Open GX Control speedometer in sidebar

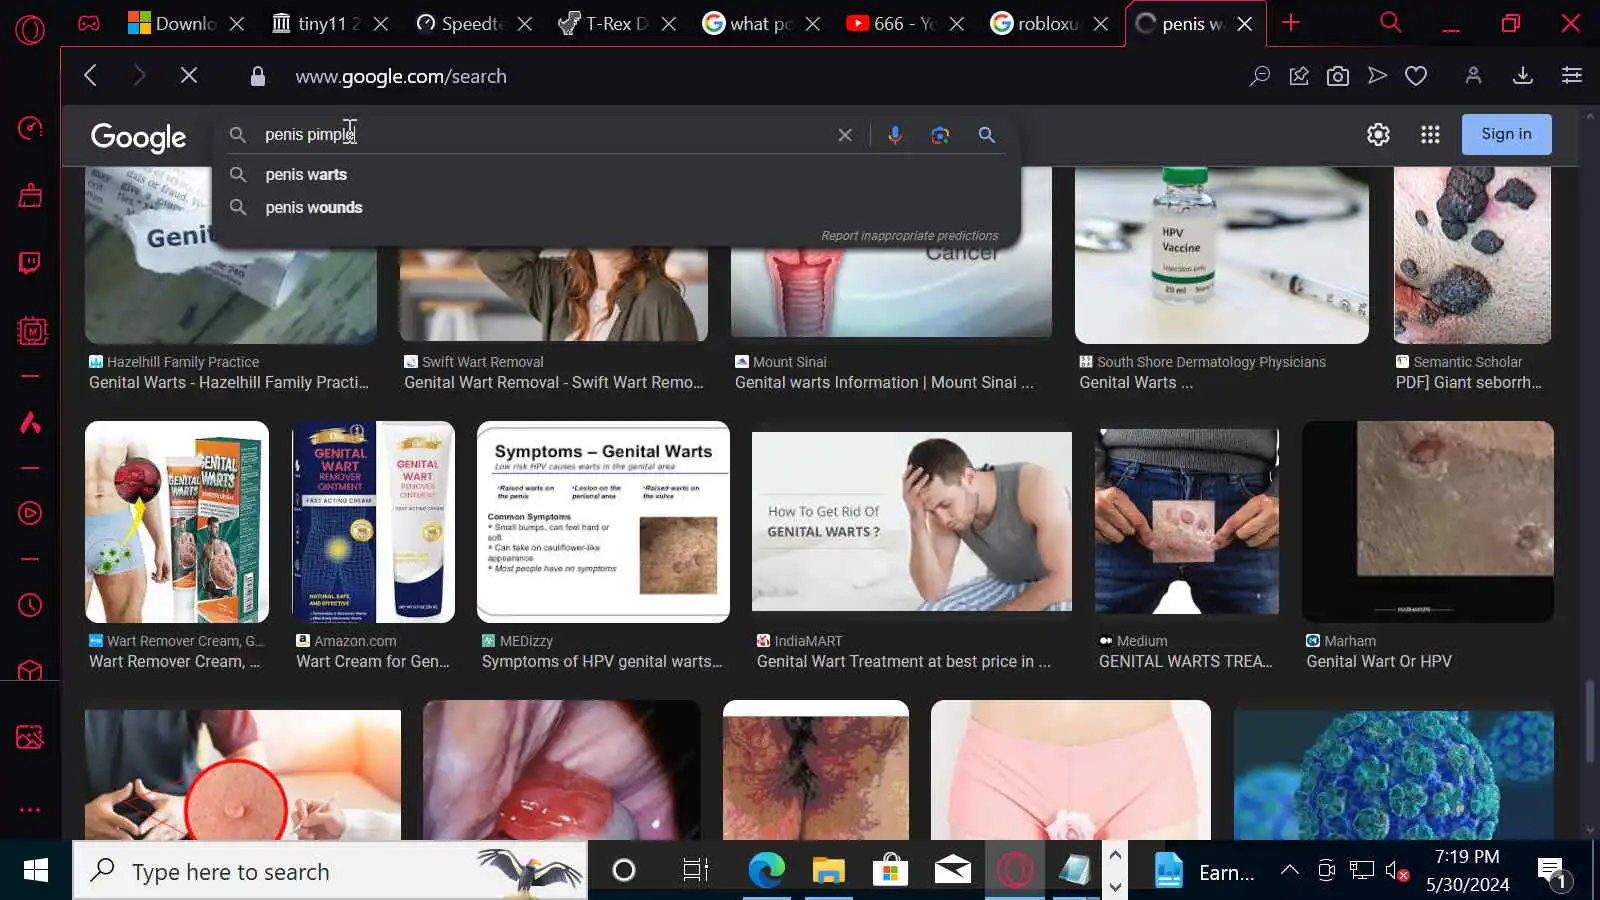coord(30,128)
